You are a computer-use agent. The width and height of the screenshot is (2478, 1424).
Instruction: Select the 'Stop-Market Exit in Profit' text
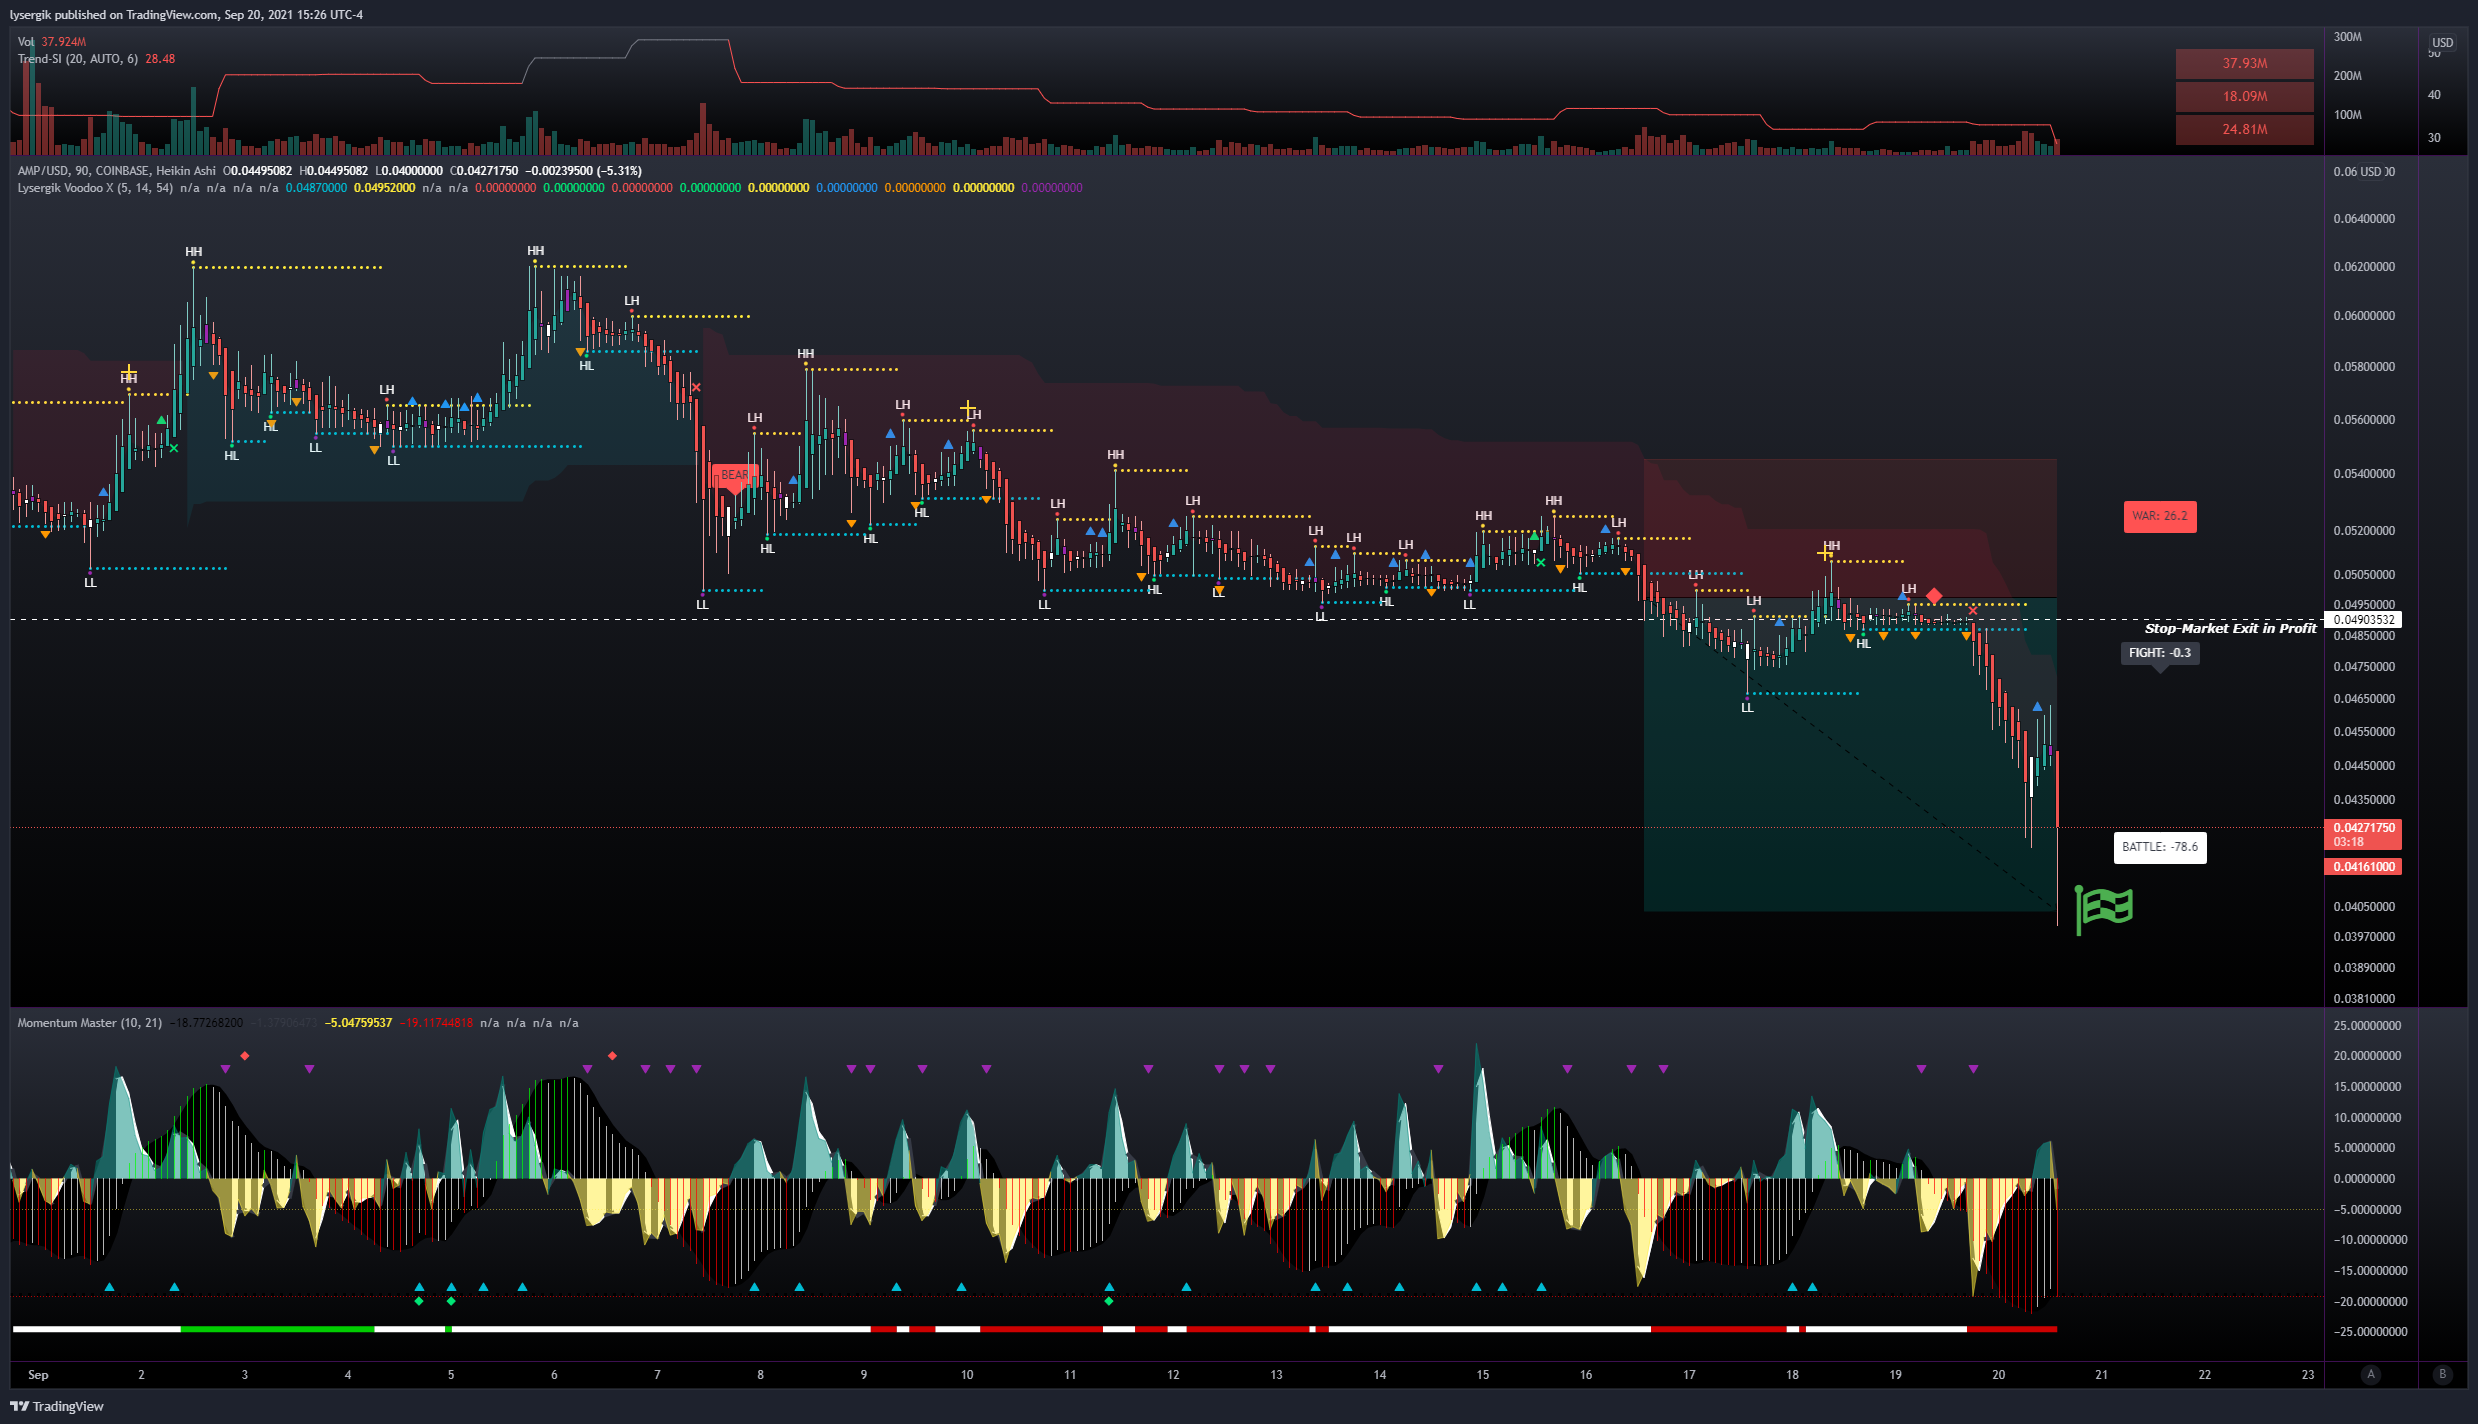[2230, 628]
